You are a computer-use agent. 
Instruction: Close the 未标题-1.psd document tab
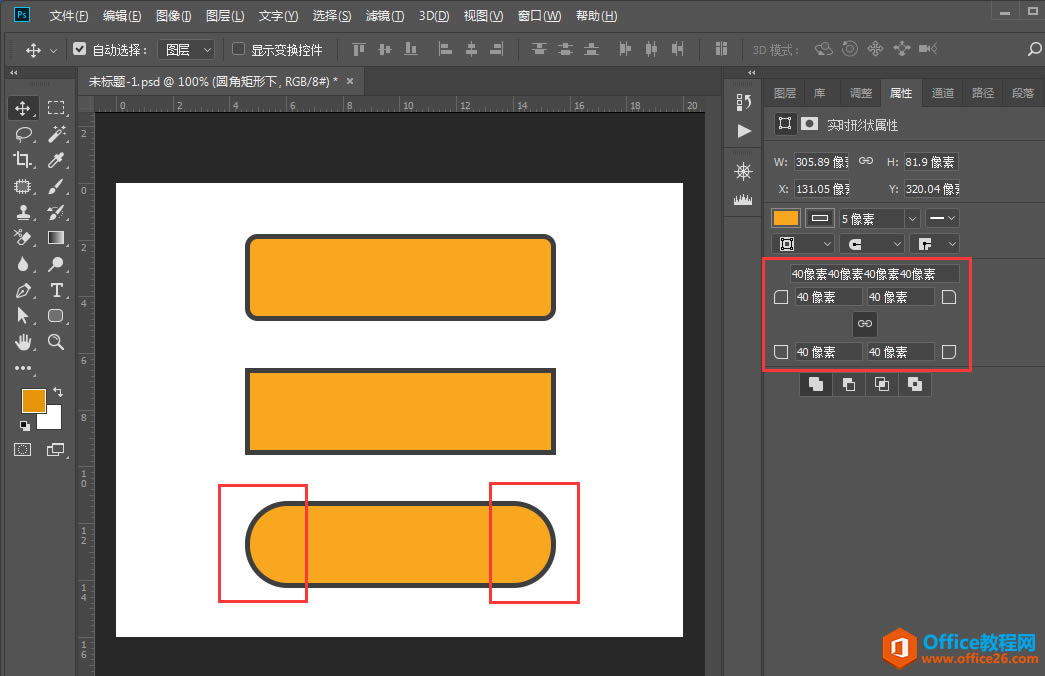[350, 81]
